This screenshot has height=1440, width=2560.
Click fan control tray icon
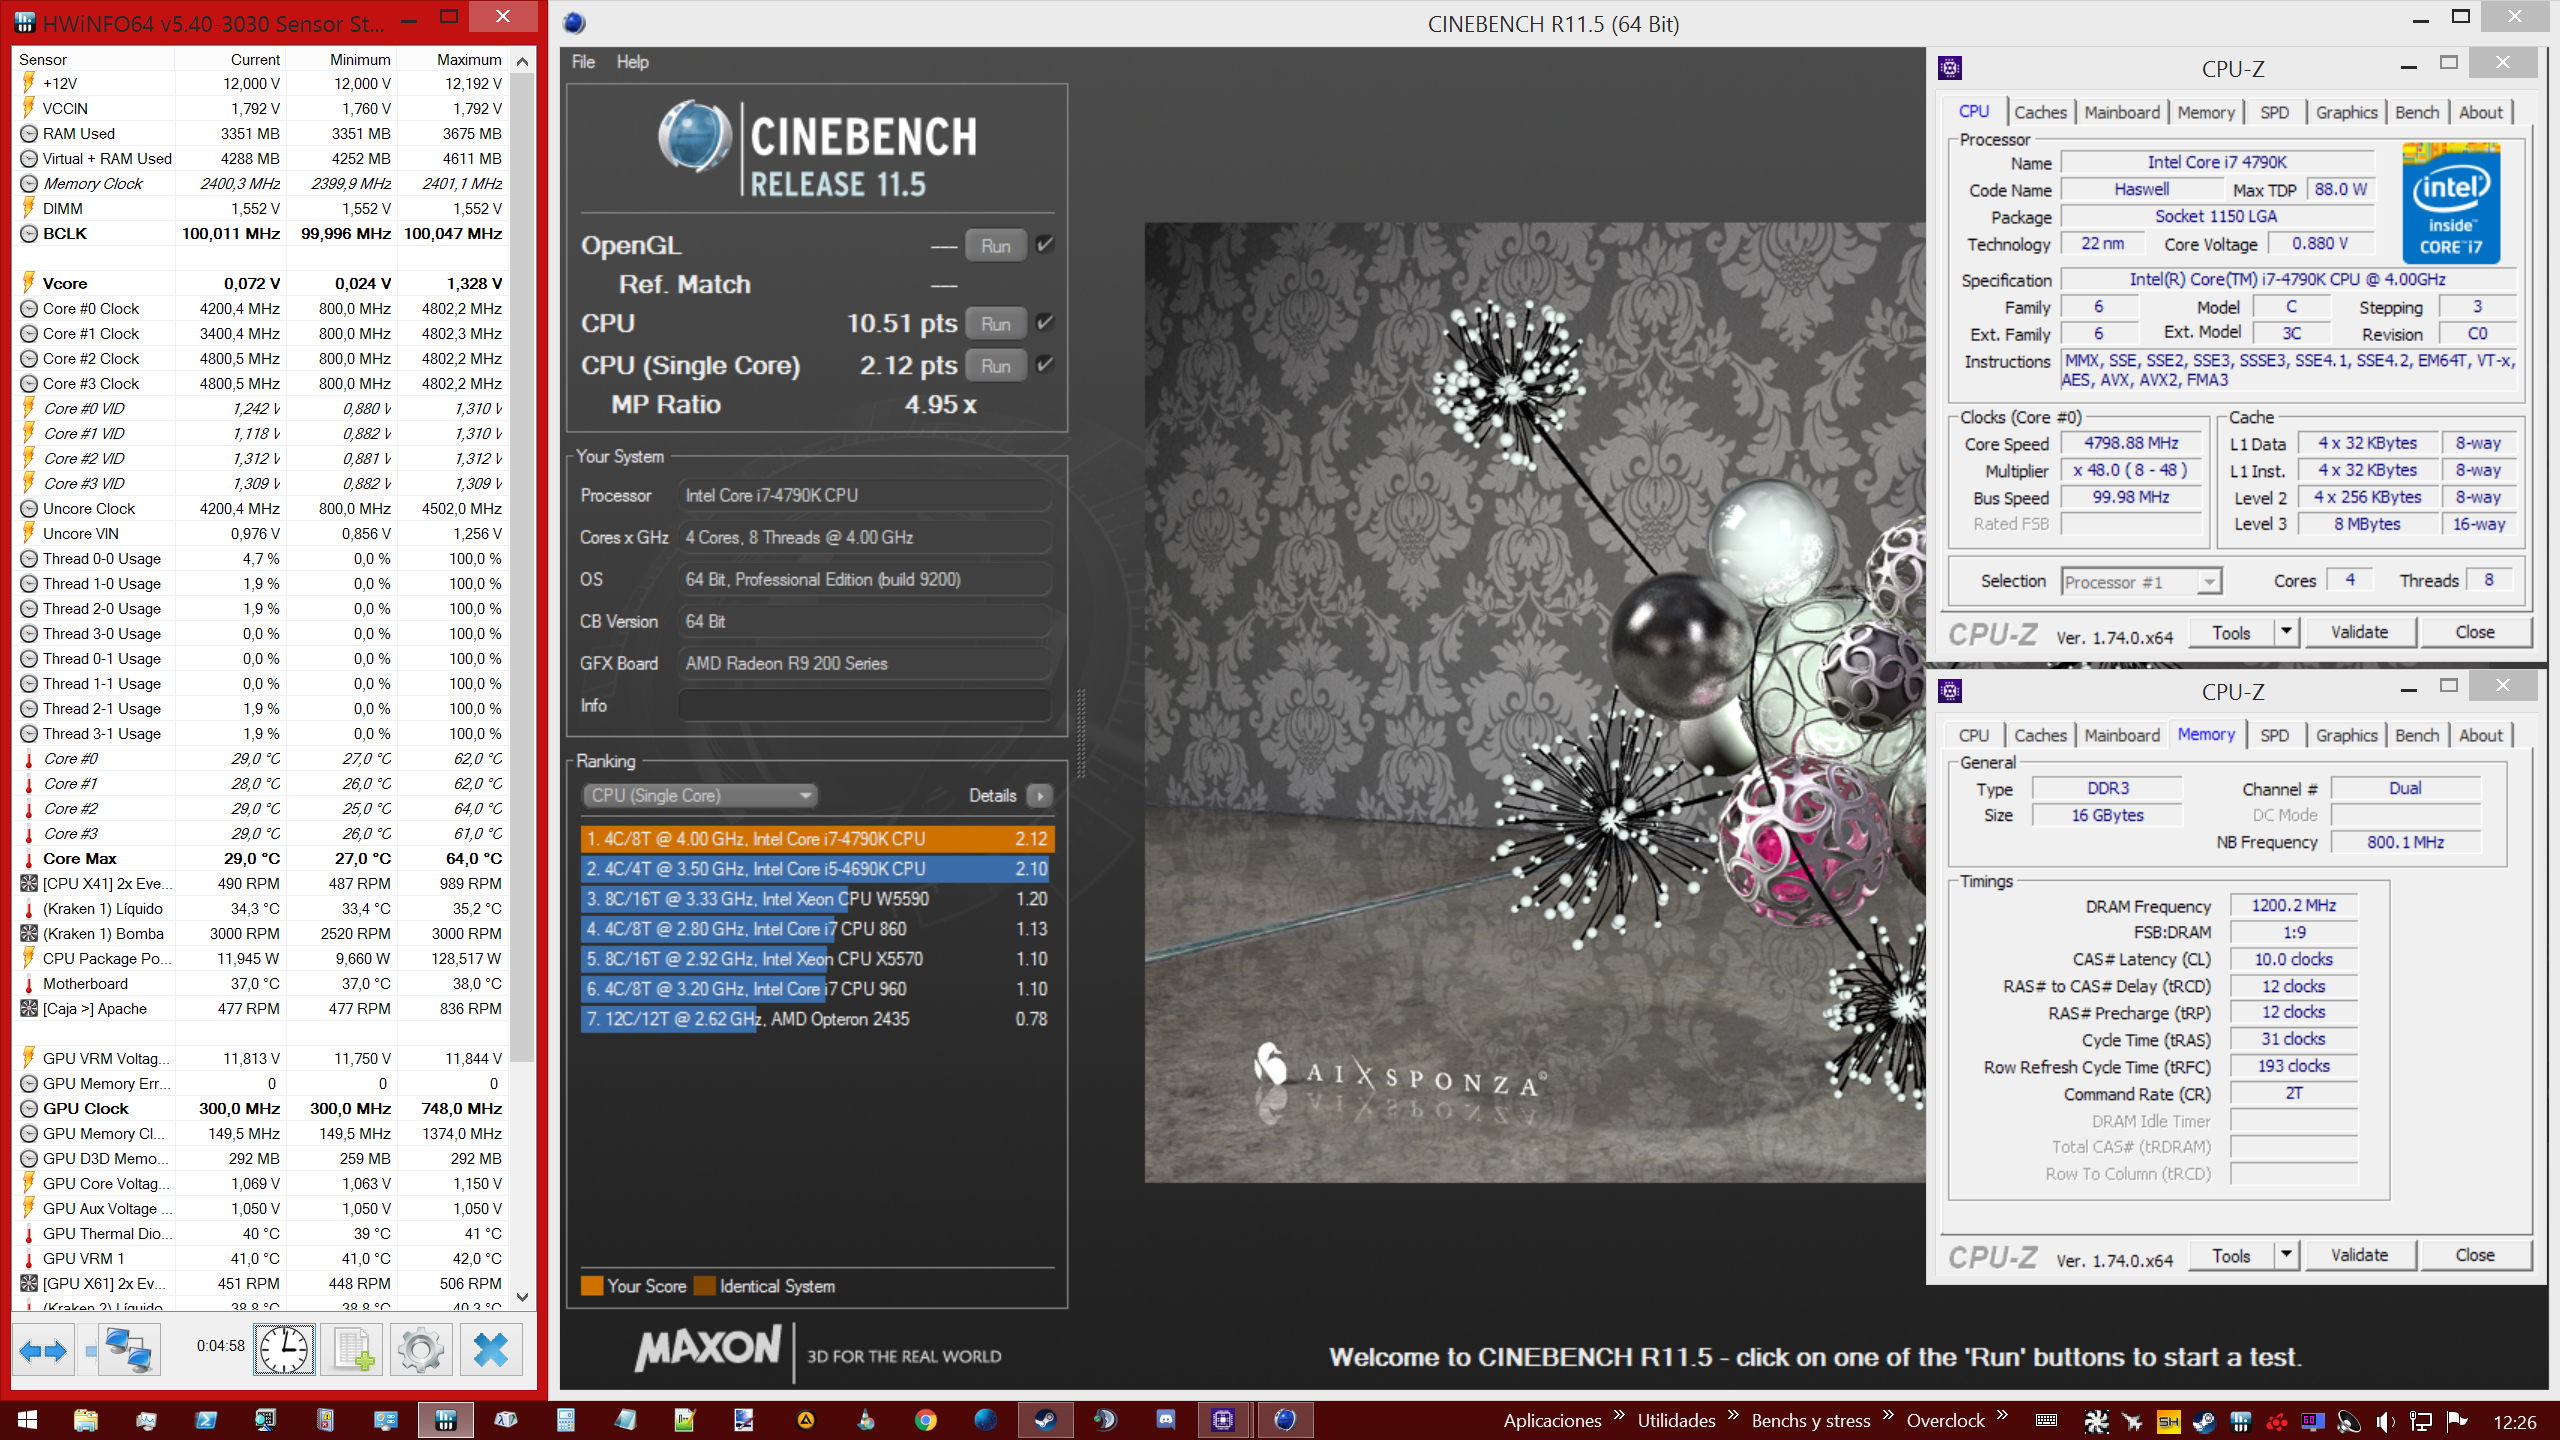click(2097, 1421)
